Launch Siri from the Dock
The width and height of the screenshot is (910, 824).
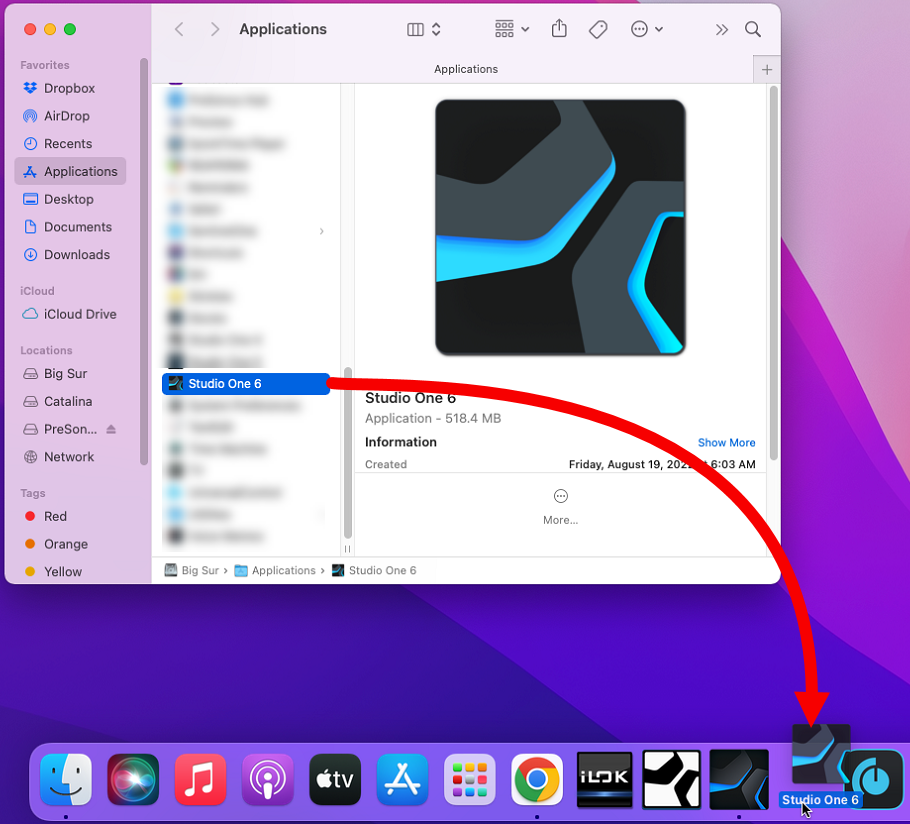[133, 779]
